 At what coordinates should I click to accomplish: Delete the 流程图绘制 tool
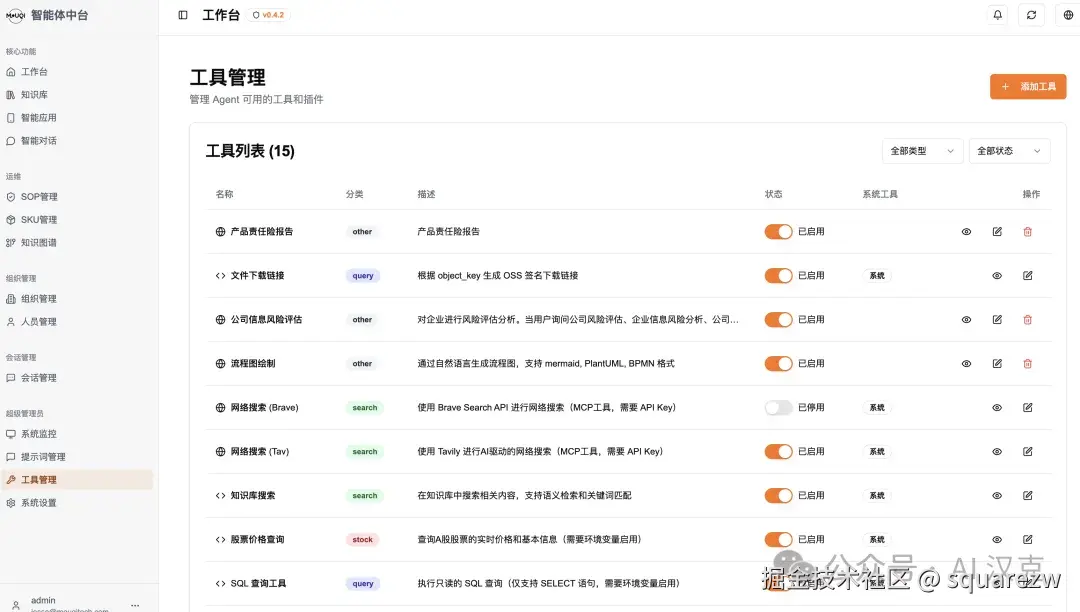pyautogui.click(x=1027, y=364)
